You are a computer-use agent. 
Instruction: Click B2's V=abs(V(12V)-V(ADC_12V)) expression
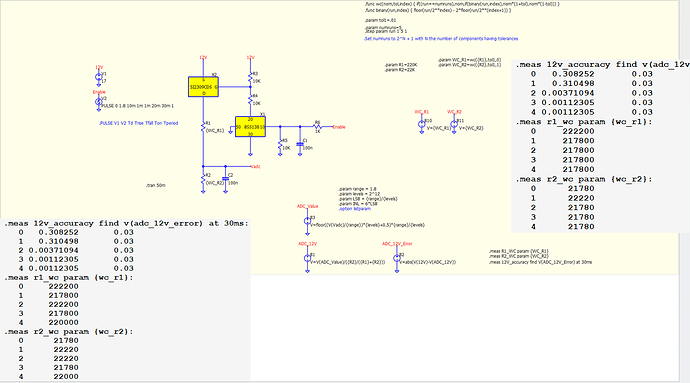pyautogui.click(x=428, y=262)
